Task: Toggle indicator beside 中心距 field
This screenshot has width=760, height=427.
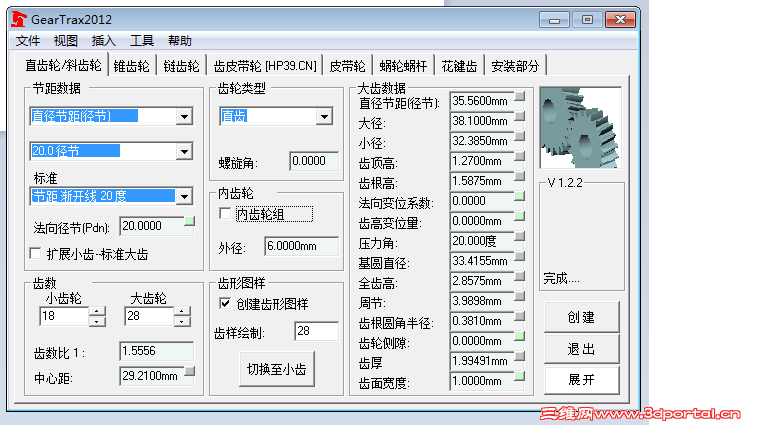Action: (190, 371)
